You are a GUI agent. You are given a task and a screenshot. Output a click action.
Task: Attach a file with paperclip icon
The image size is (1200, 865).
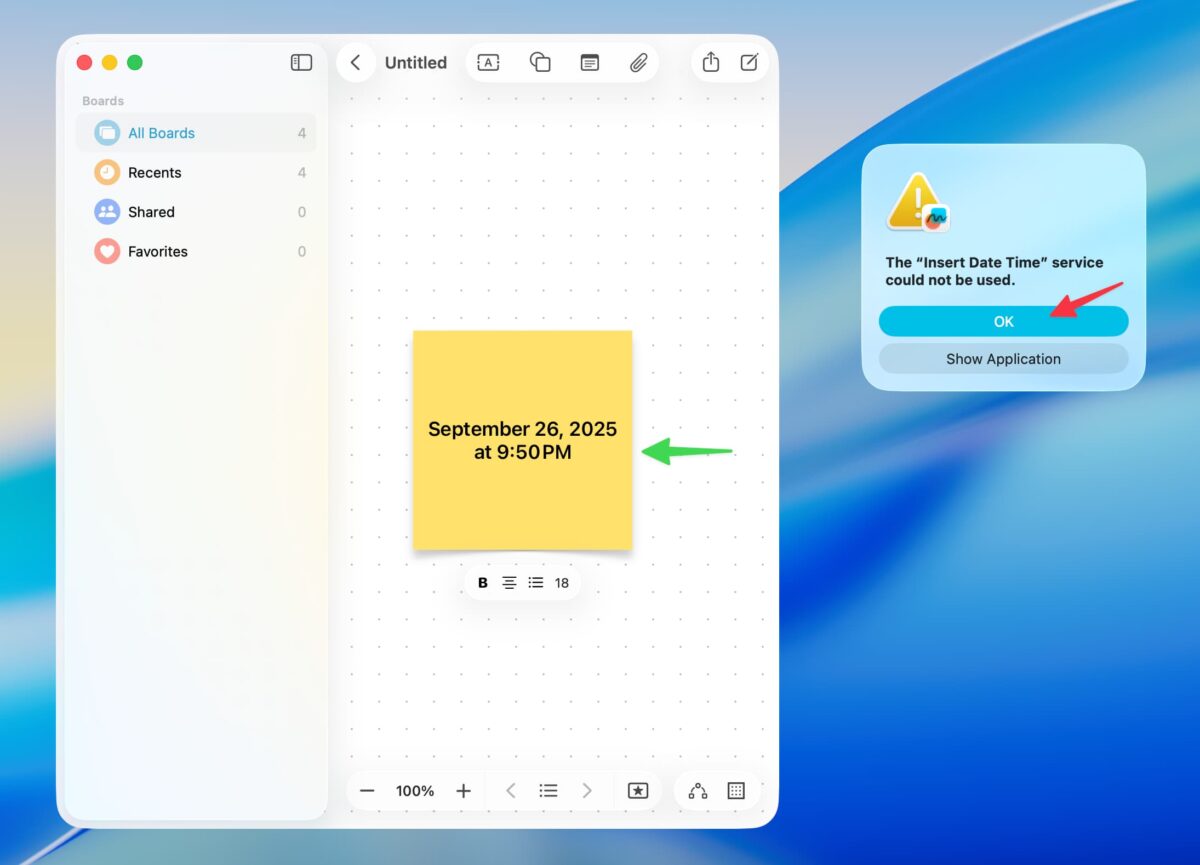[x=638, y=62]
